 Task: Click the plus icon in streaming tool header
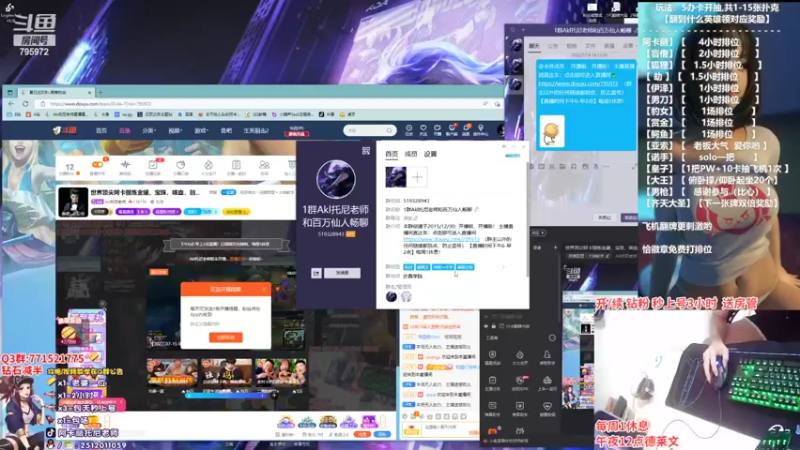(x=555, y=247)
